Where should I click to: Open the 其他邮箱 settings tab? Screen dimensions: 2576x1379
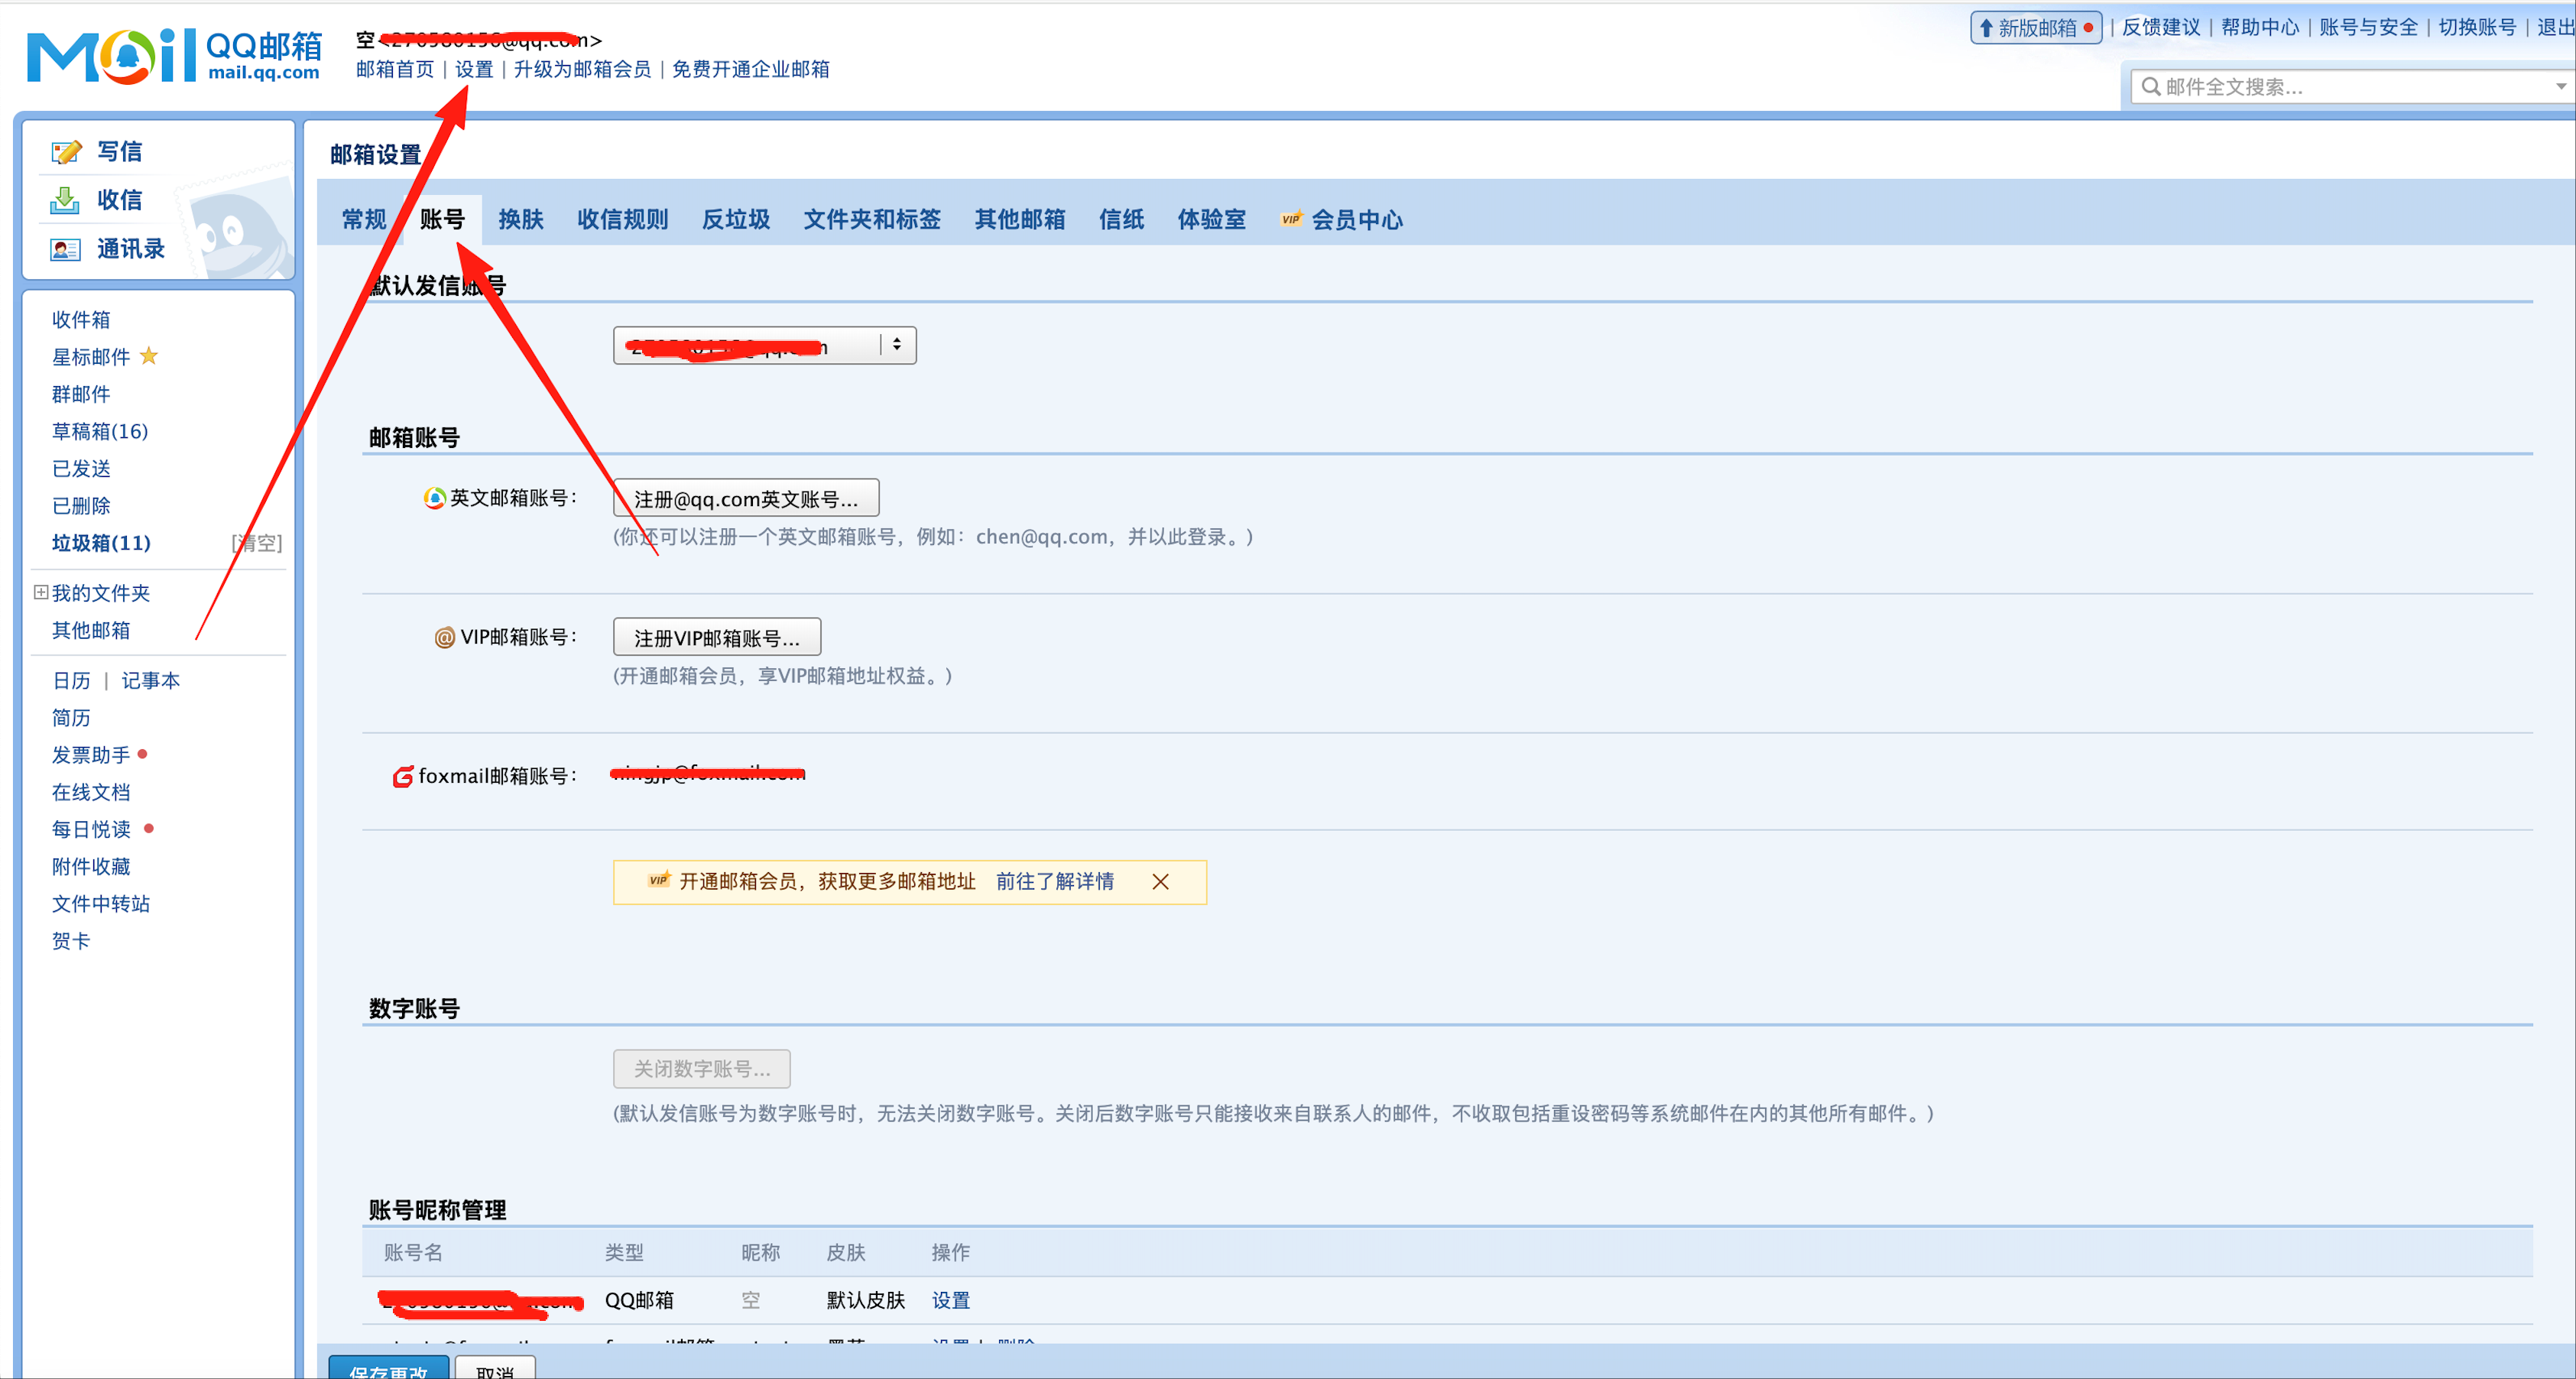tap(1020, 219)
